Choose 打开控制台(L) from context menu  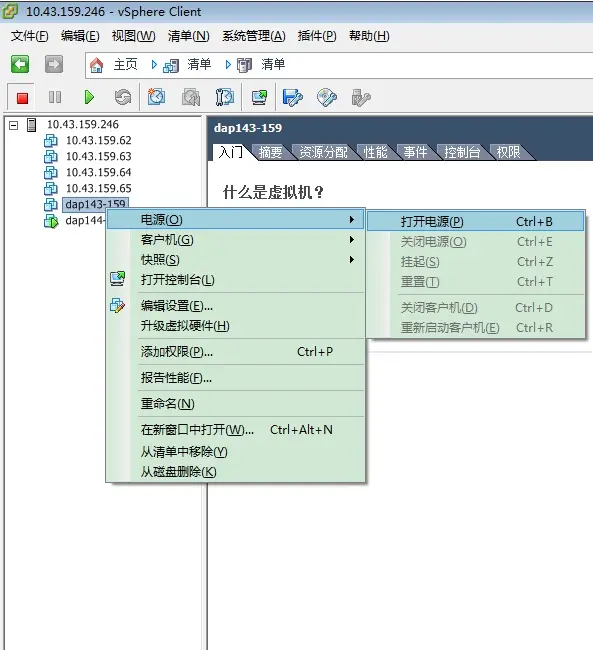[x=236, y=280]
